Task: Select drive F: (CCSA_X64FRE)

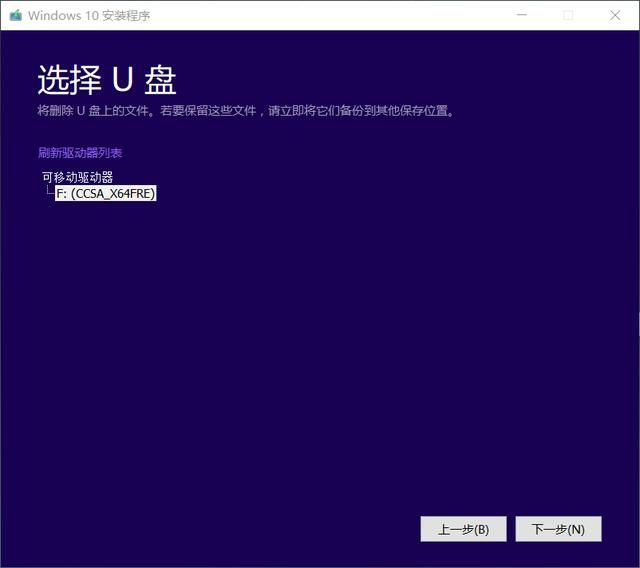Action: coord(106,193)
